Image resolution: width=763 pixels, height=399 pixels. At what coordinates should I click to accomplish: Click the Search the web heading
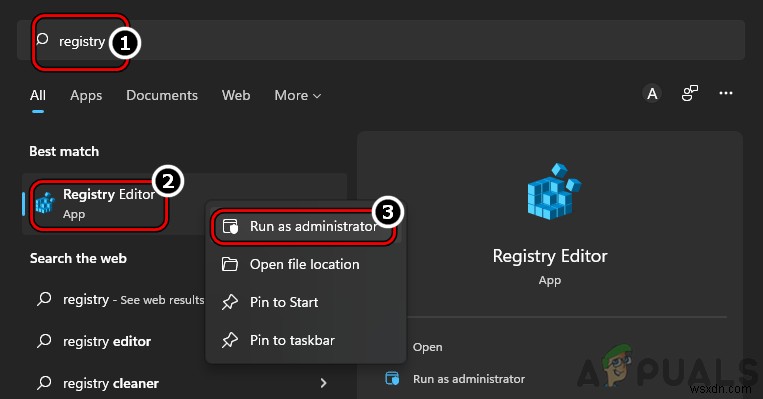78,258
